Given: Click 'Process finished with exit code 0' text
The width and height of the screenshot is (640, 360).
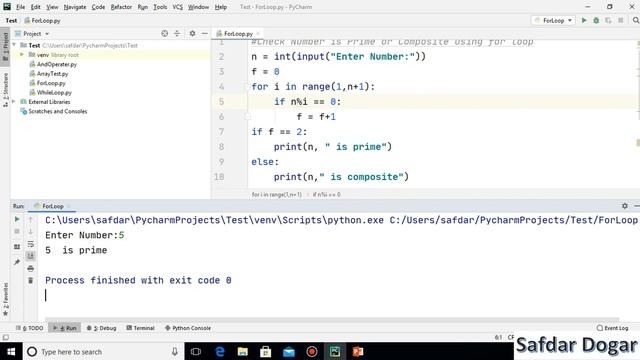Looking at the screenshot, I should point(138,280).
